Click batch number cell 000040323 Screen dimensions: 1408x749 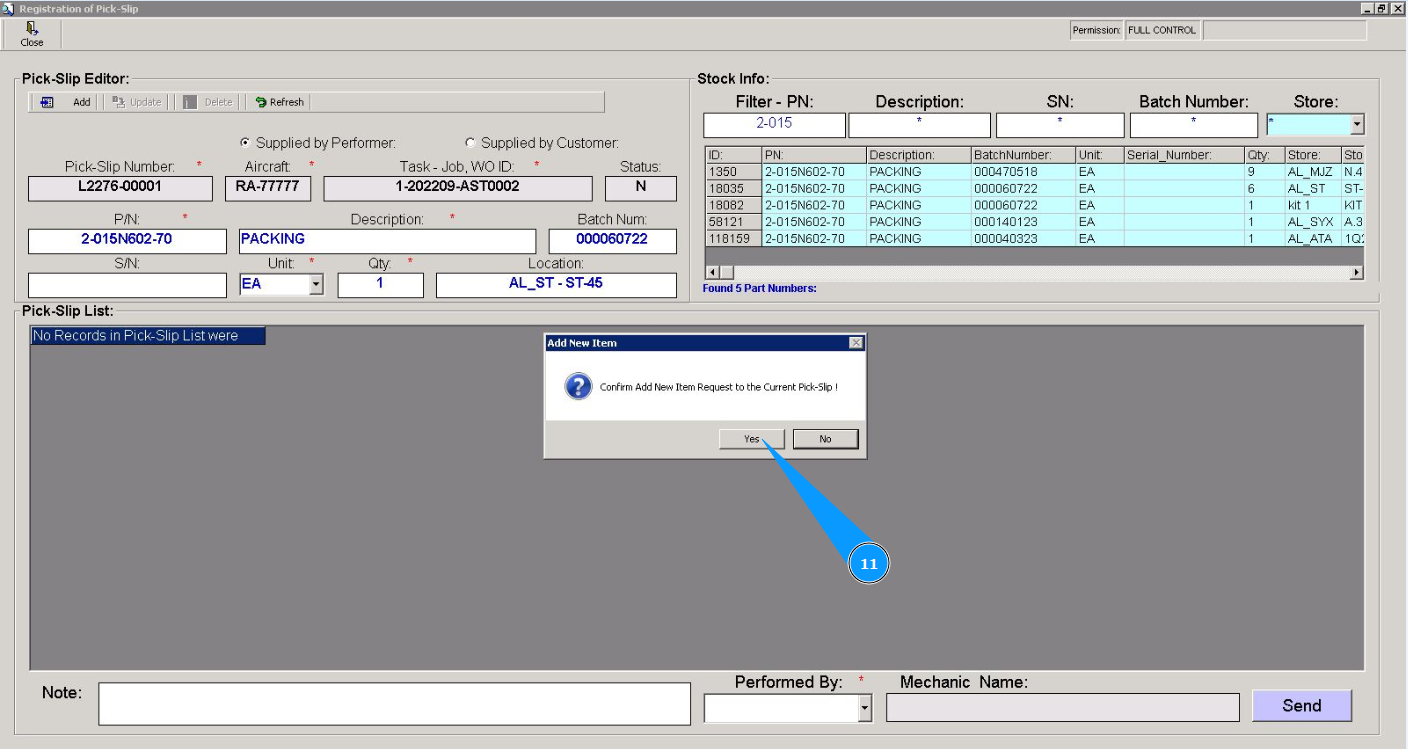1023,239
